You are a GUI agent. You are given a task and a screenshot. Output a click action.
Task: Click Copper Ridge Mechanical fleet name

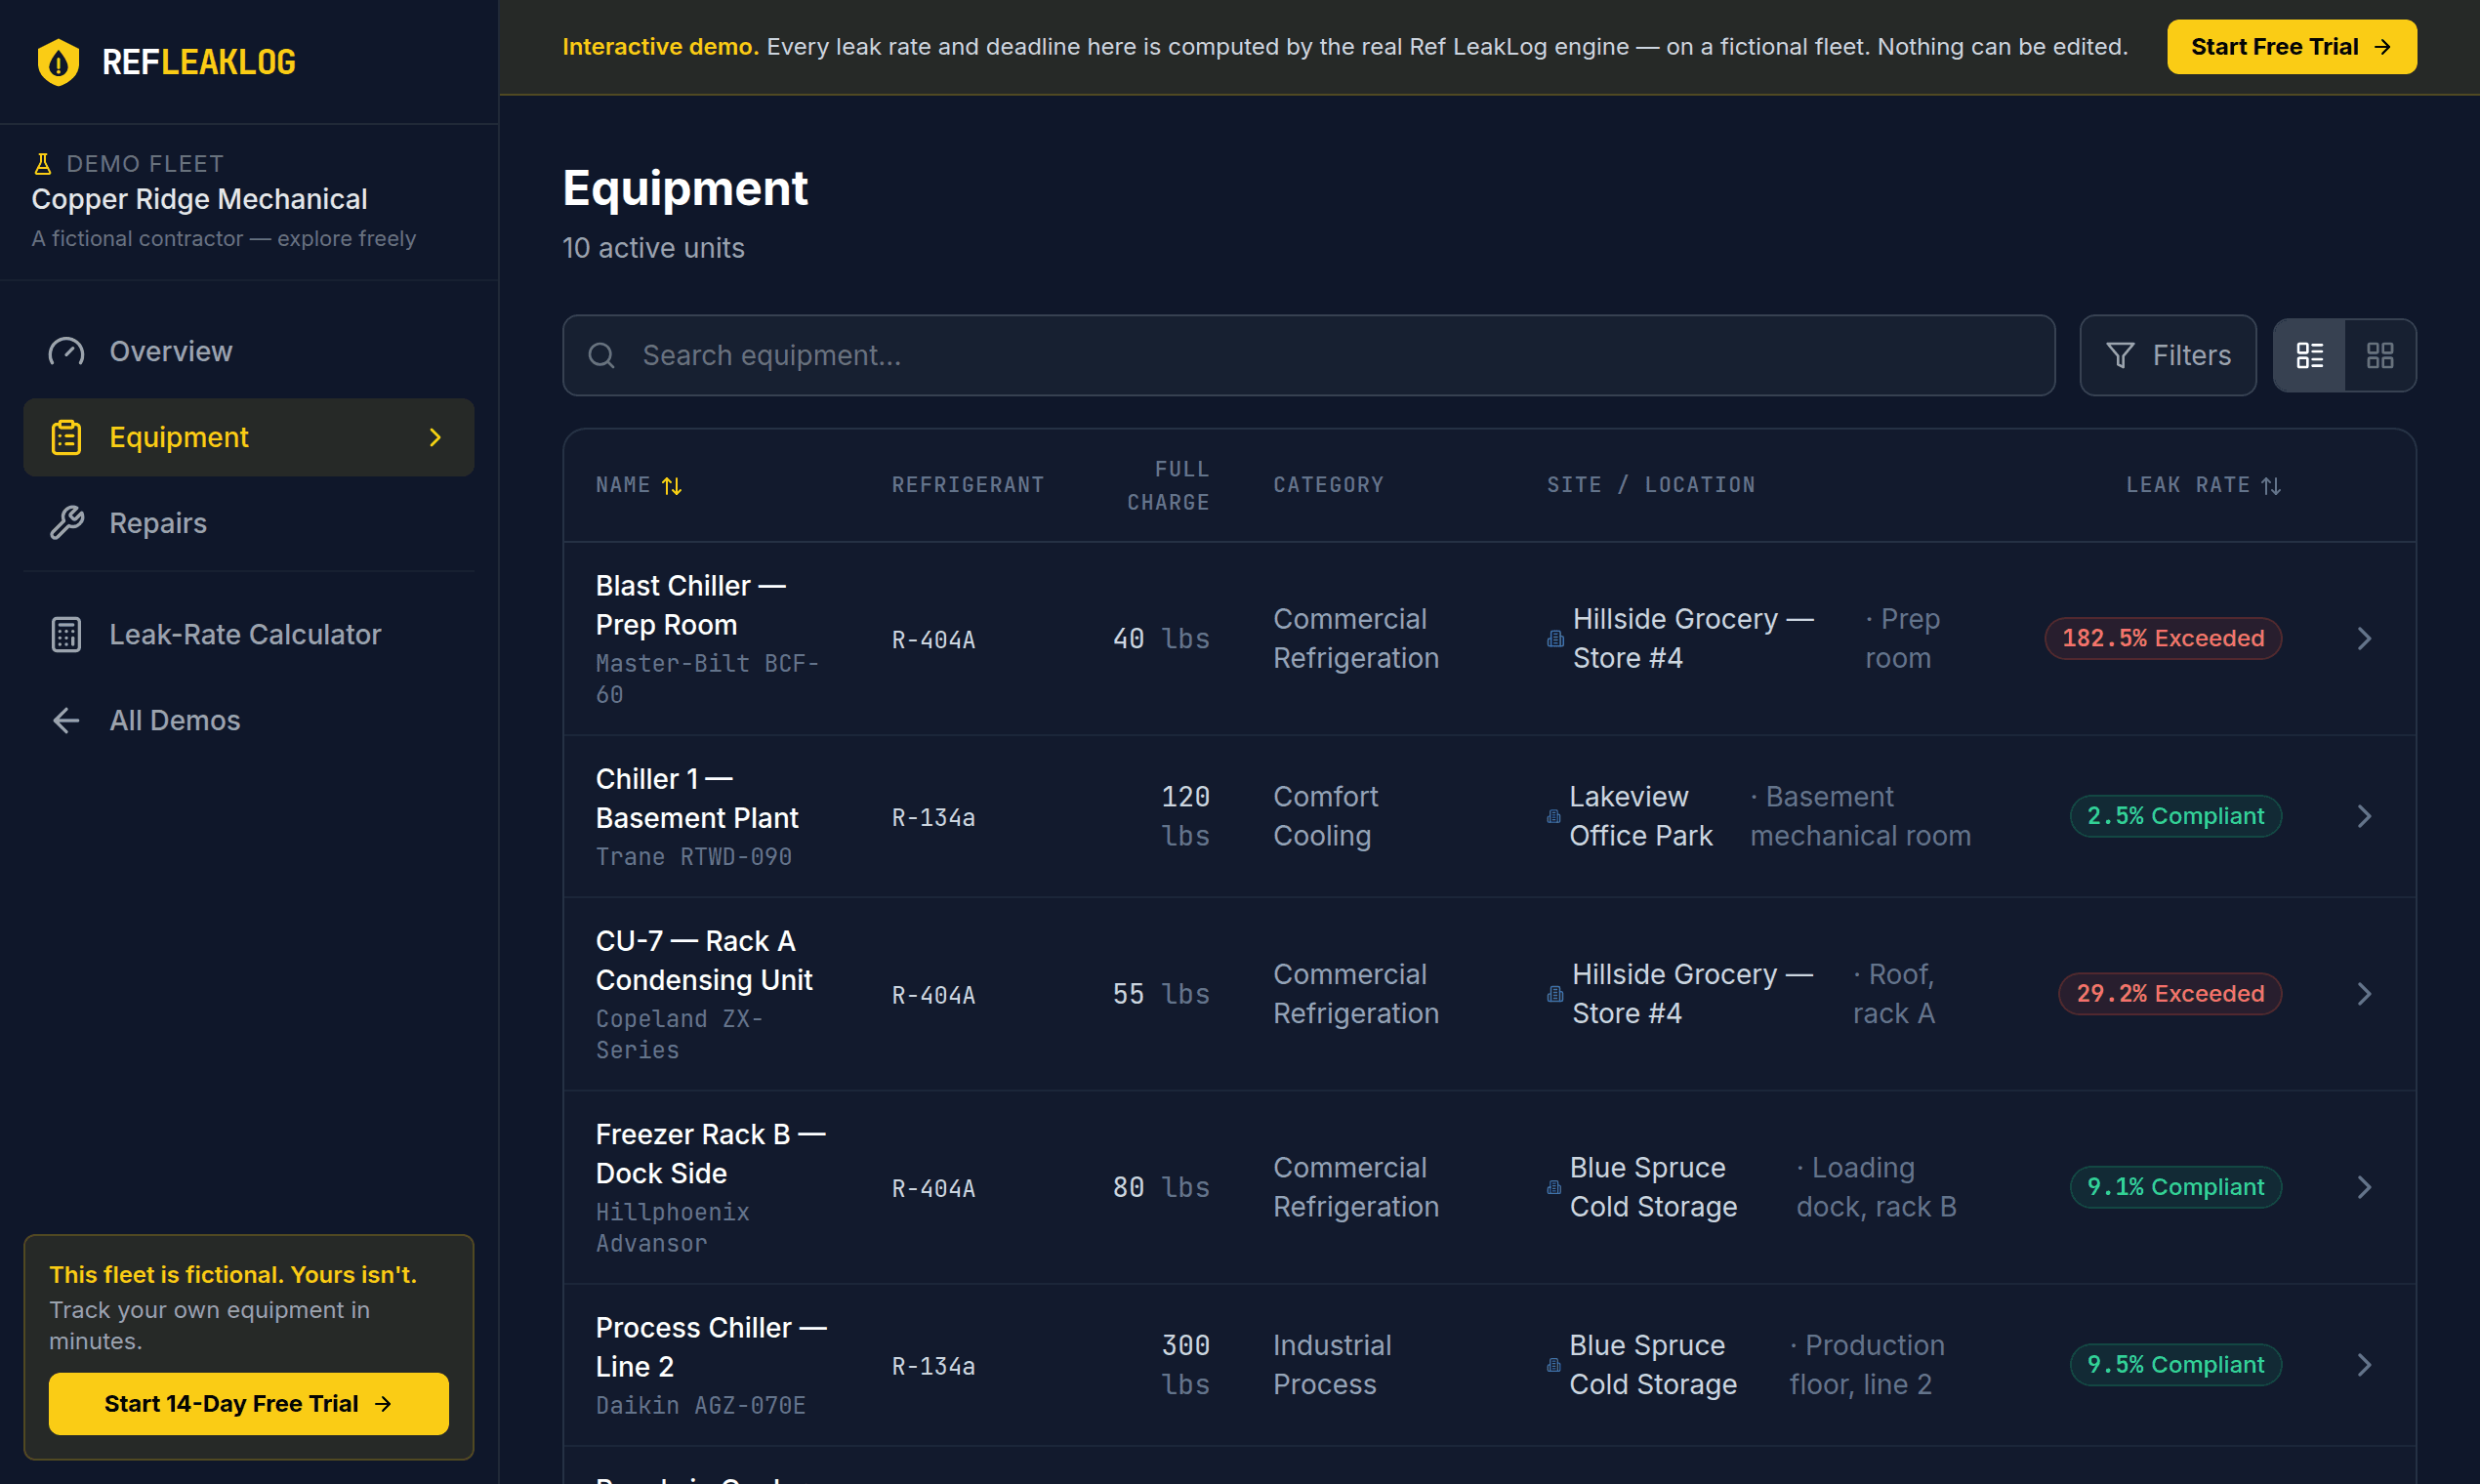200,199
